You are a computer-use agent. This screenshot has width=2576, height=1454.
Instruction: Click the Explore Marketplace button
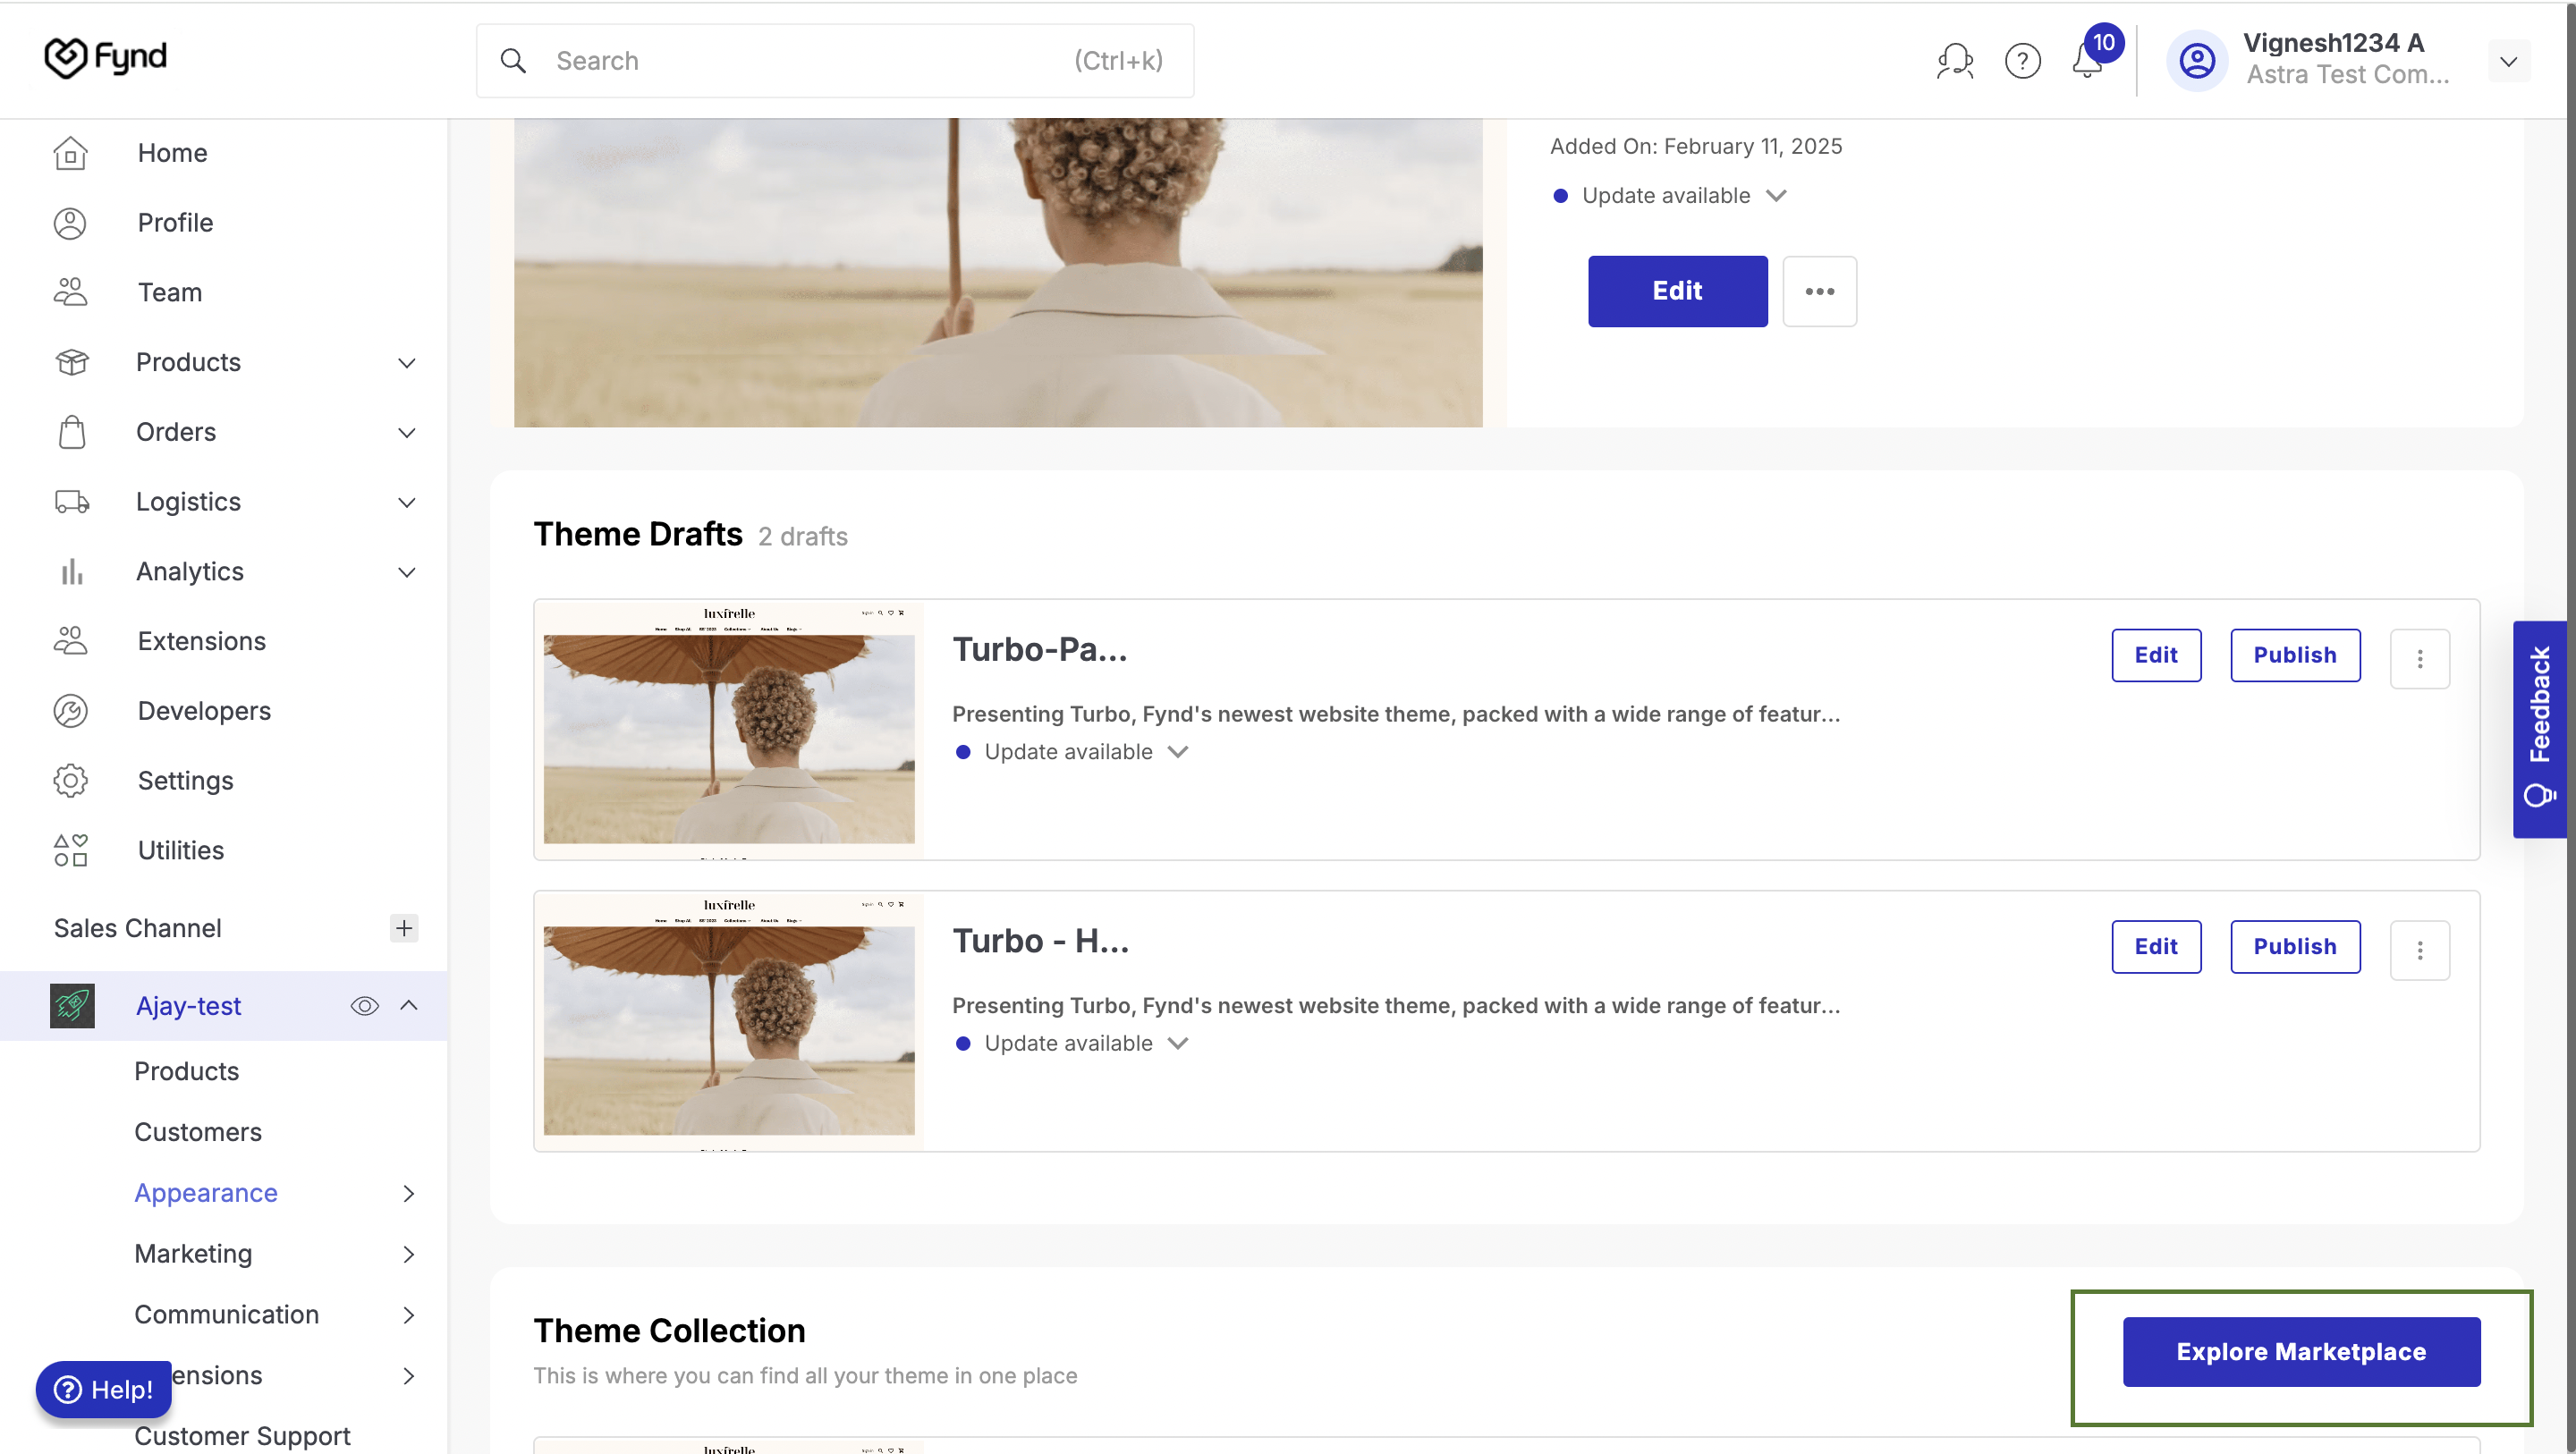2301,1352
